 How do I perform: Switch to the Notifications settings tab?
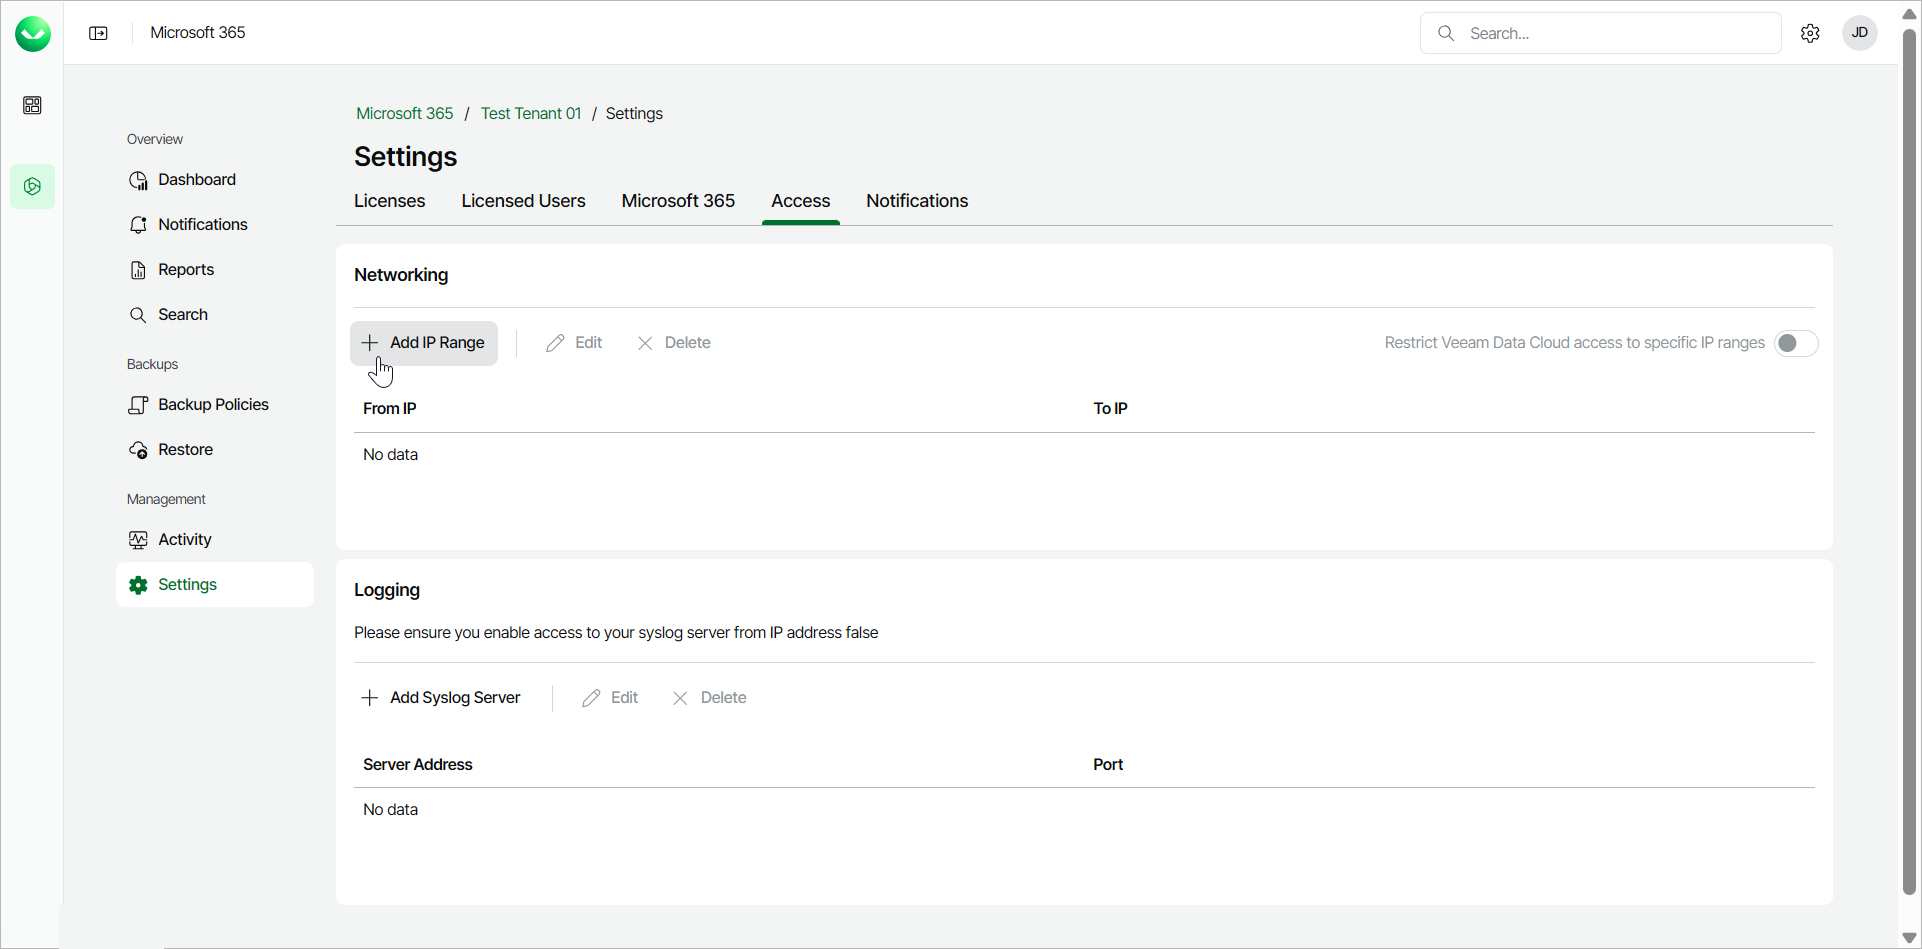[x=917, y=201]
